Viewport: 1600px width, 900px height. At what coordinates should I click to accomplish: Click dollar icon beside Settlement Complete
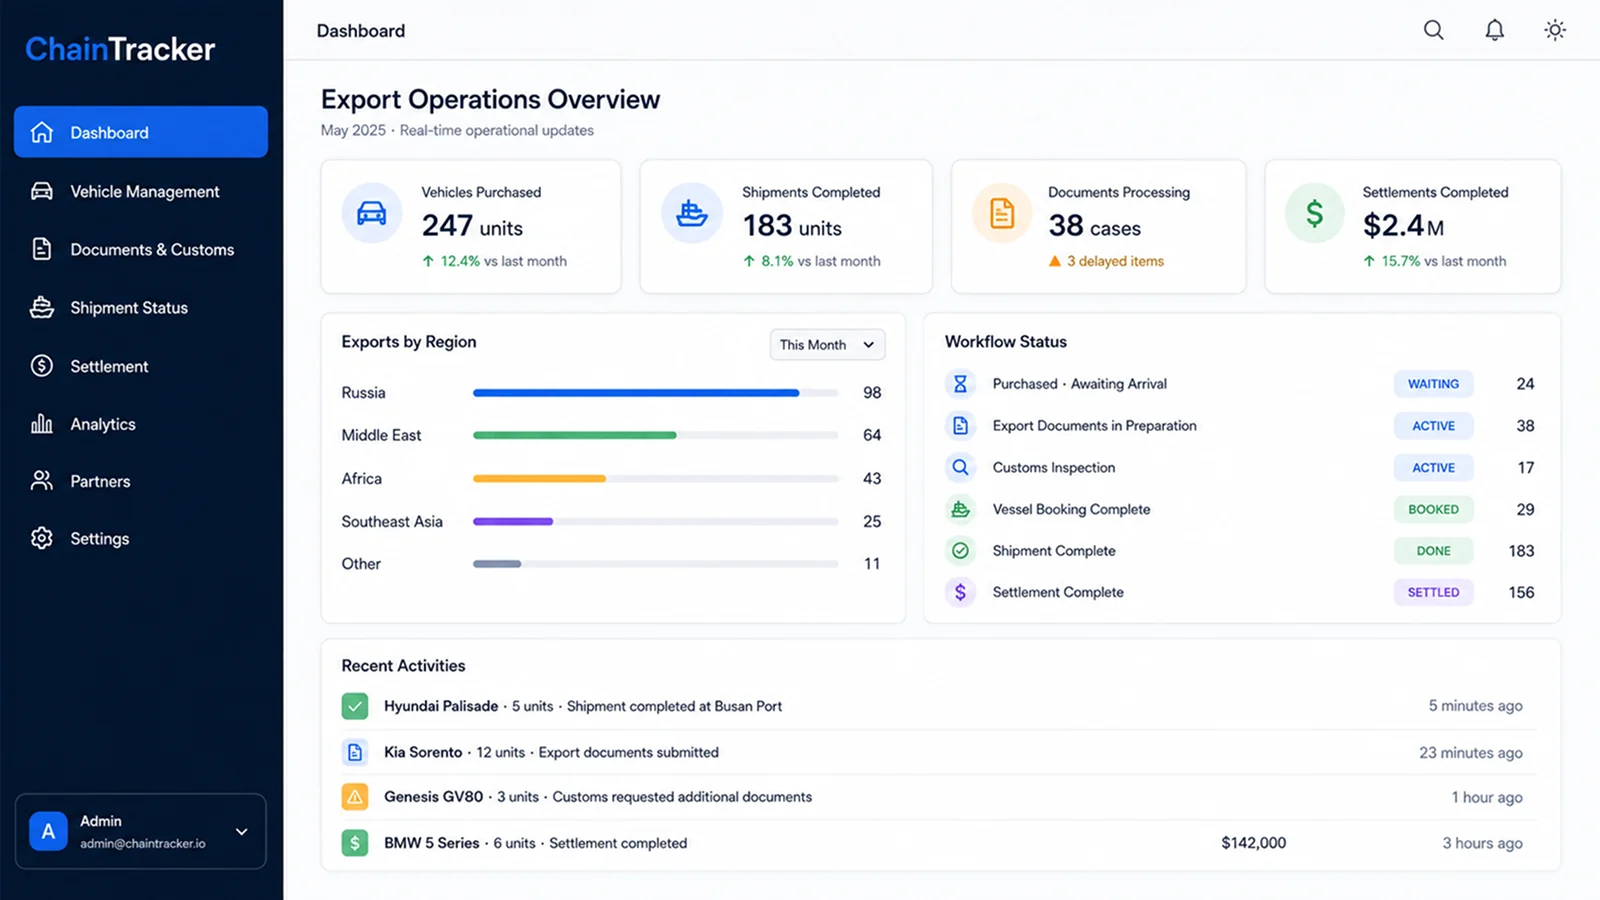pos(960,592)
